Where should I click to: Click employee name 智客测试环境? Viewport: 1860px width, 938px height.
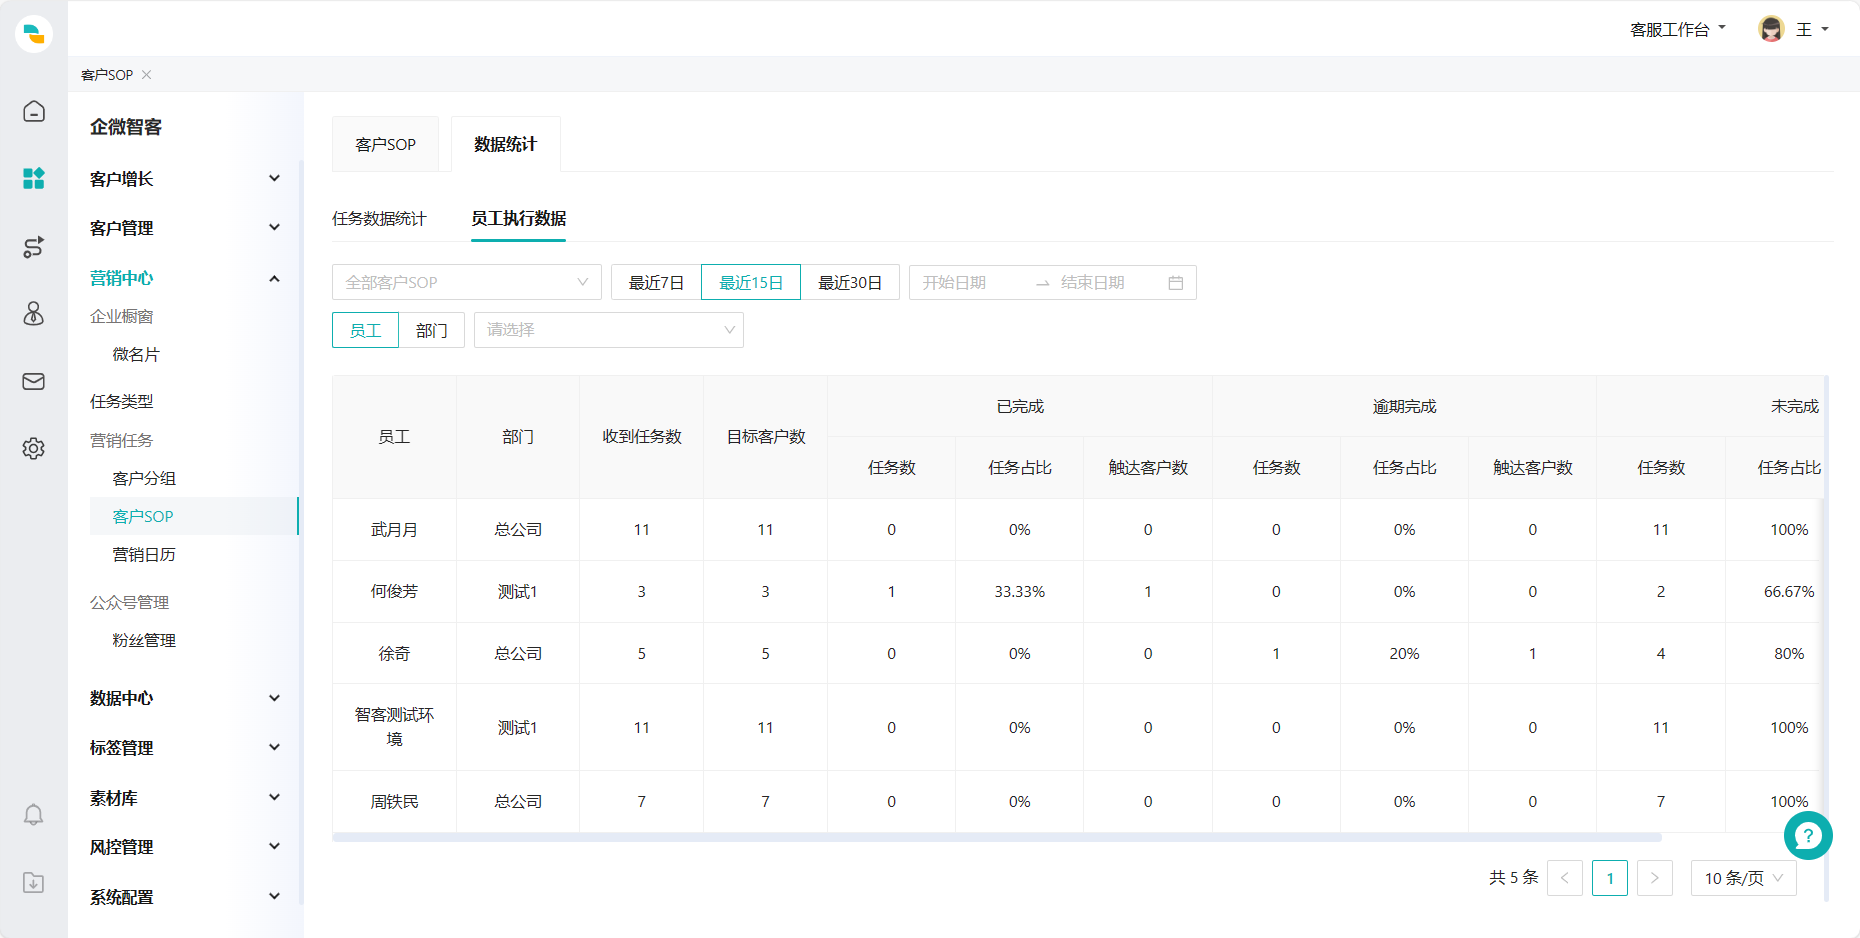coord(394,727)
